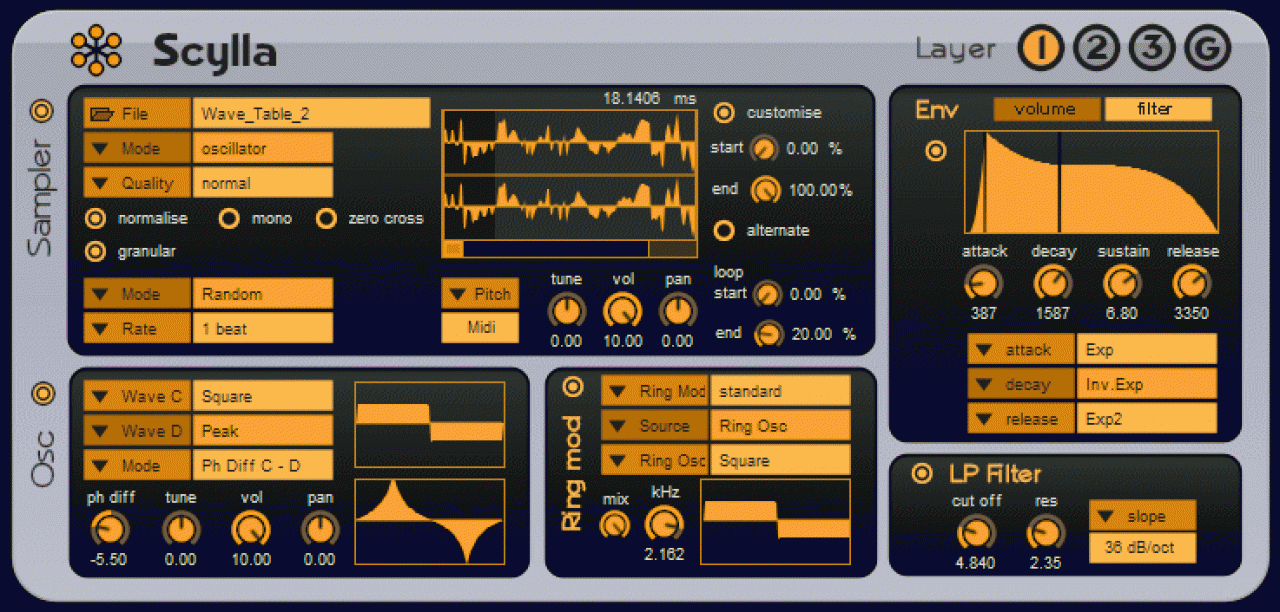Open File browser with folder icon

click(137, 114)
